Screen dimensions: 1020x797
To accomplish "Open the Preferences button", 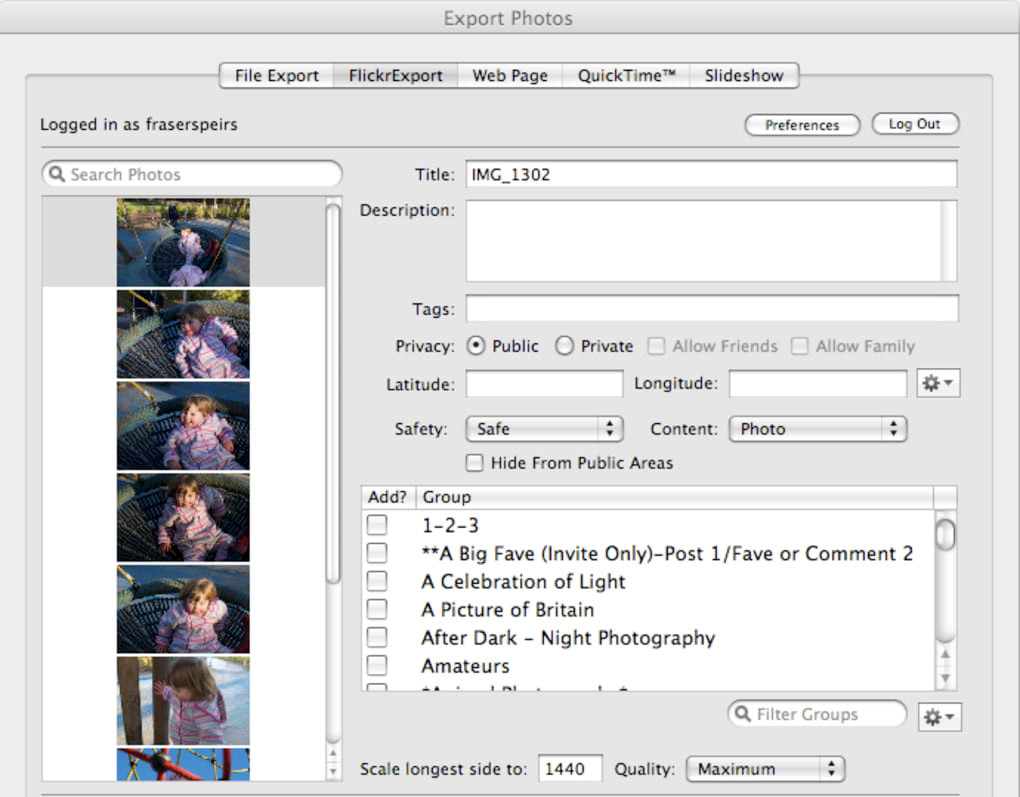I will click(802, 124).
